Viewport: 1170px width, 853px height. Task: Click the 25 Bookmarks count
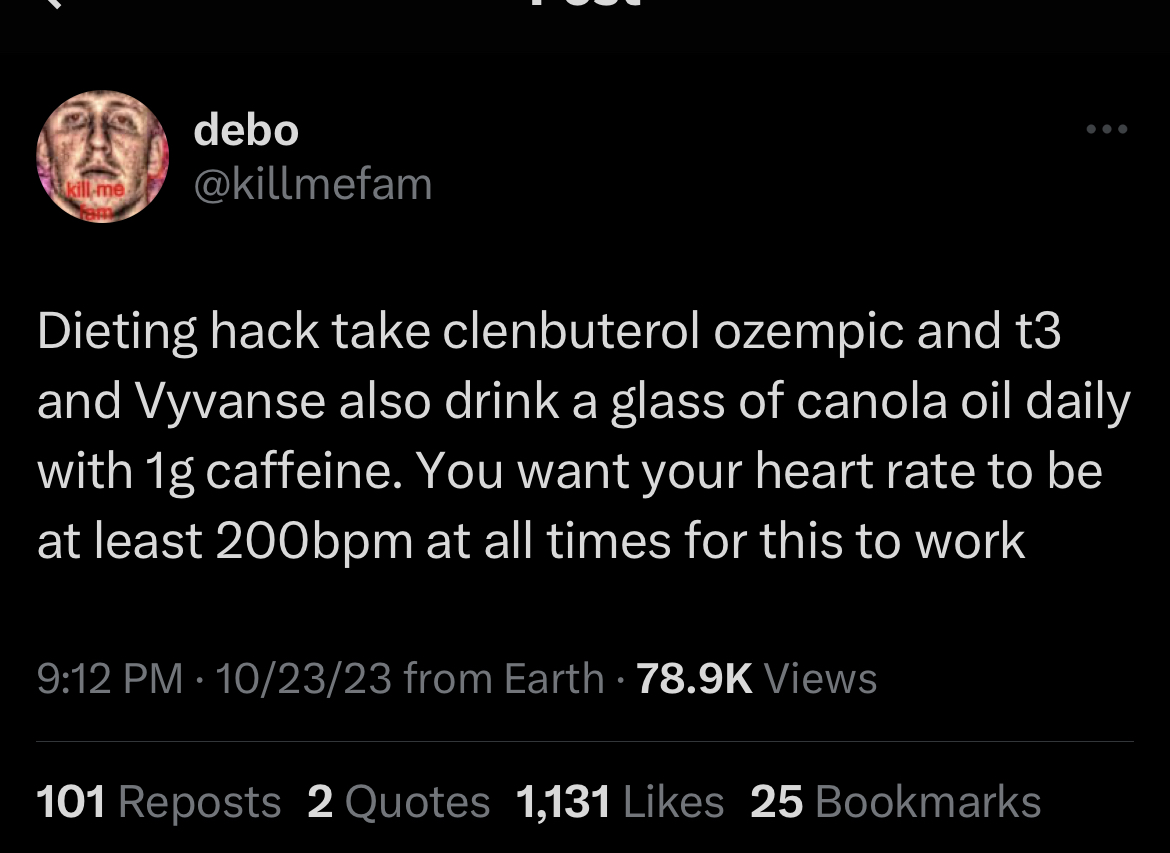[895, 802]
